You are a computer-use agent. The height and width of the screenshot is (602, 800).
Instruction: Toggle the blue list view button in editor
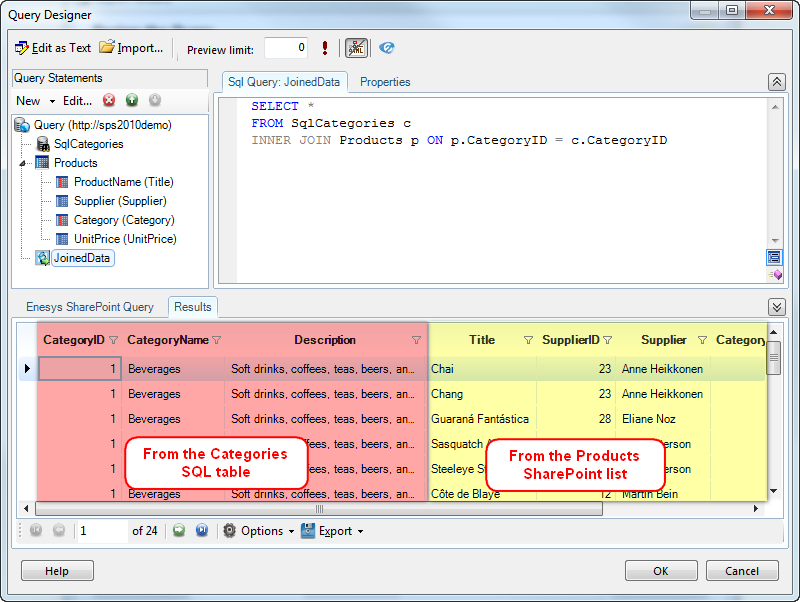(x=774, y=257)
